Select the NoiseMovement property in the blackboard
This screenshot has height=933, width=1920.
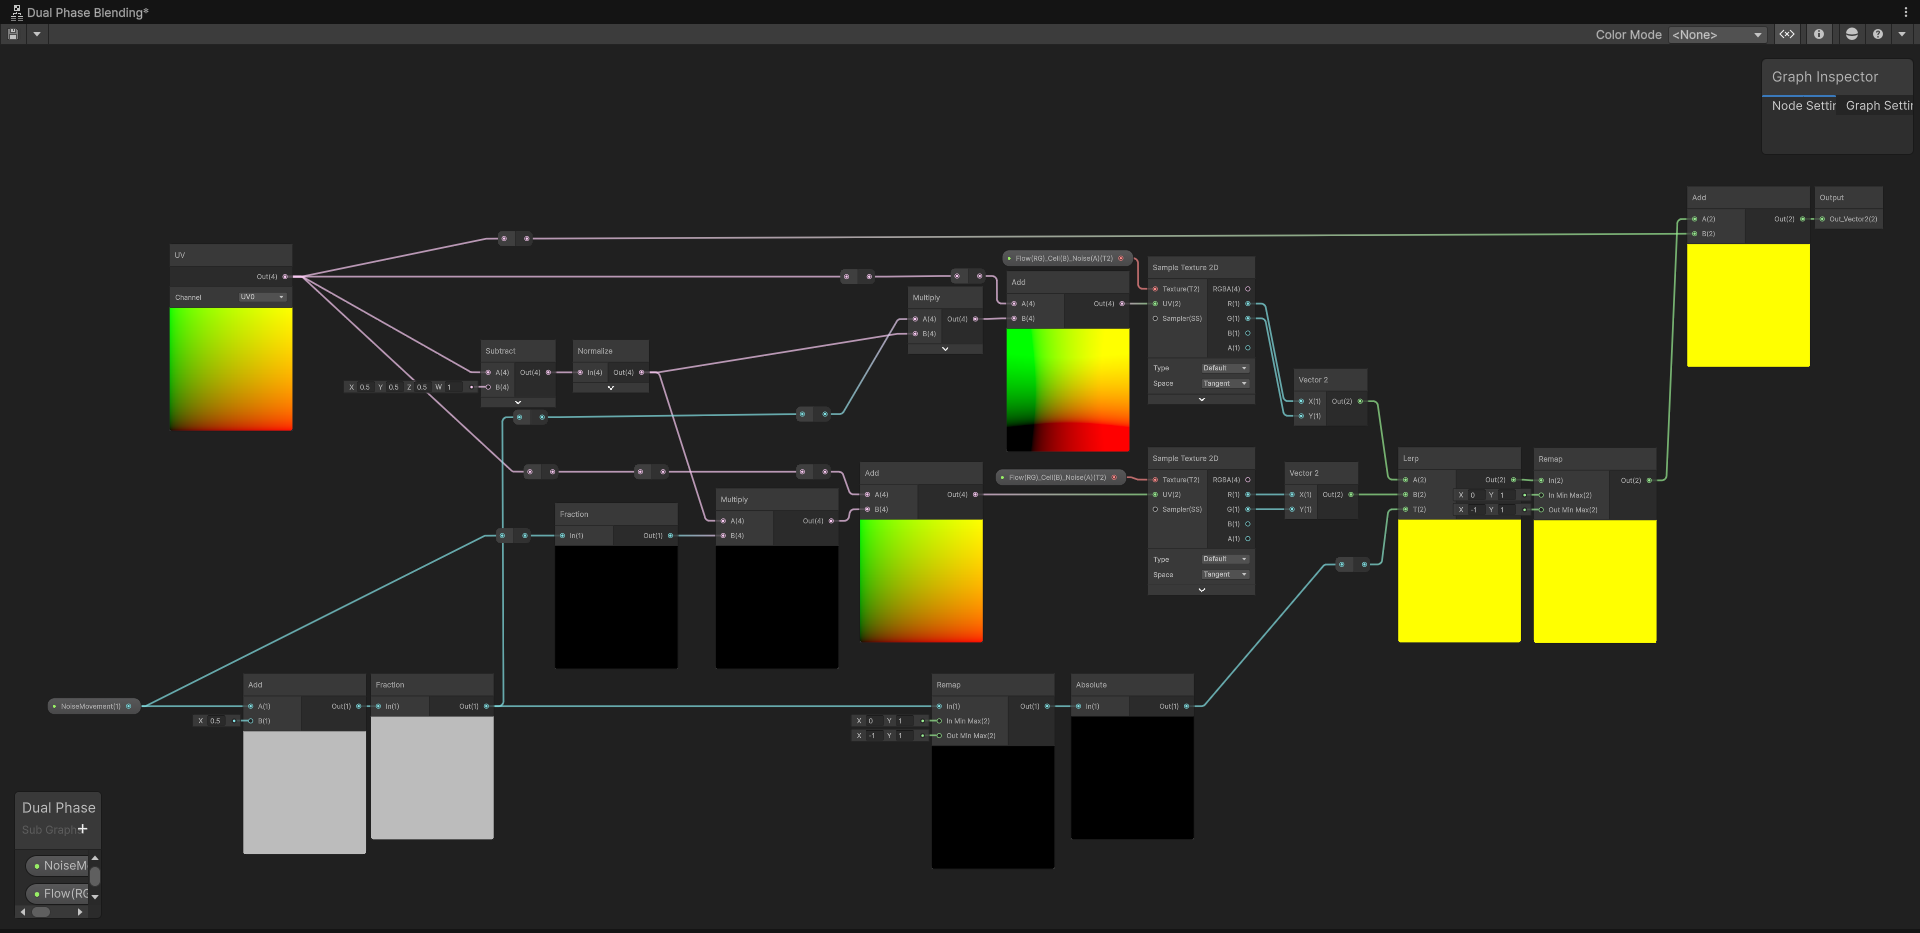tap(58, 865)
